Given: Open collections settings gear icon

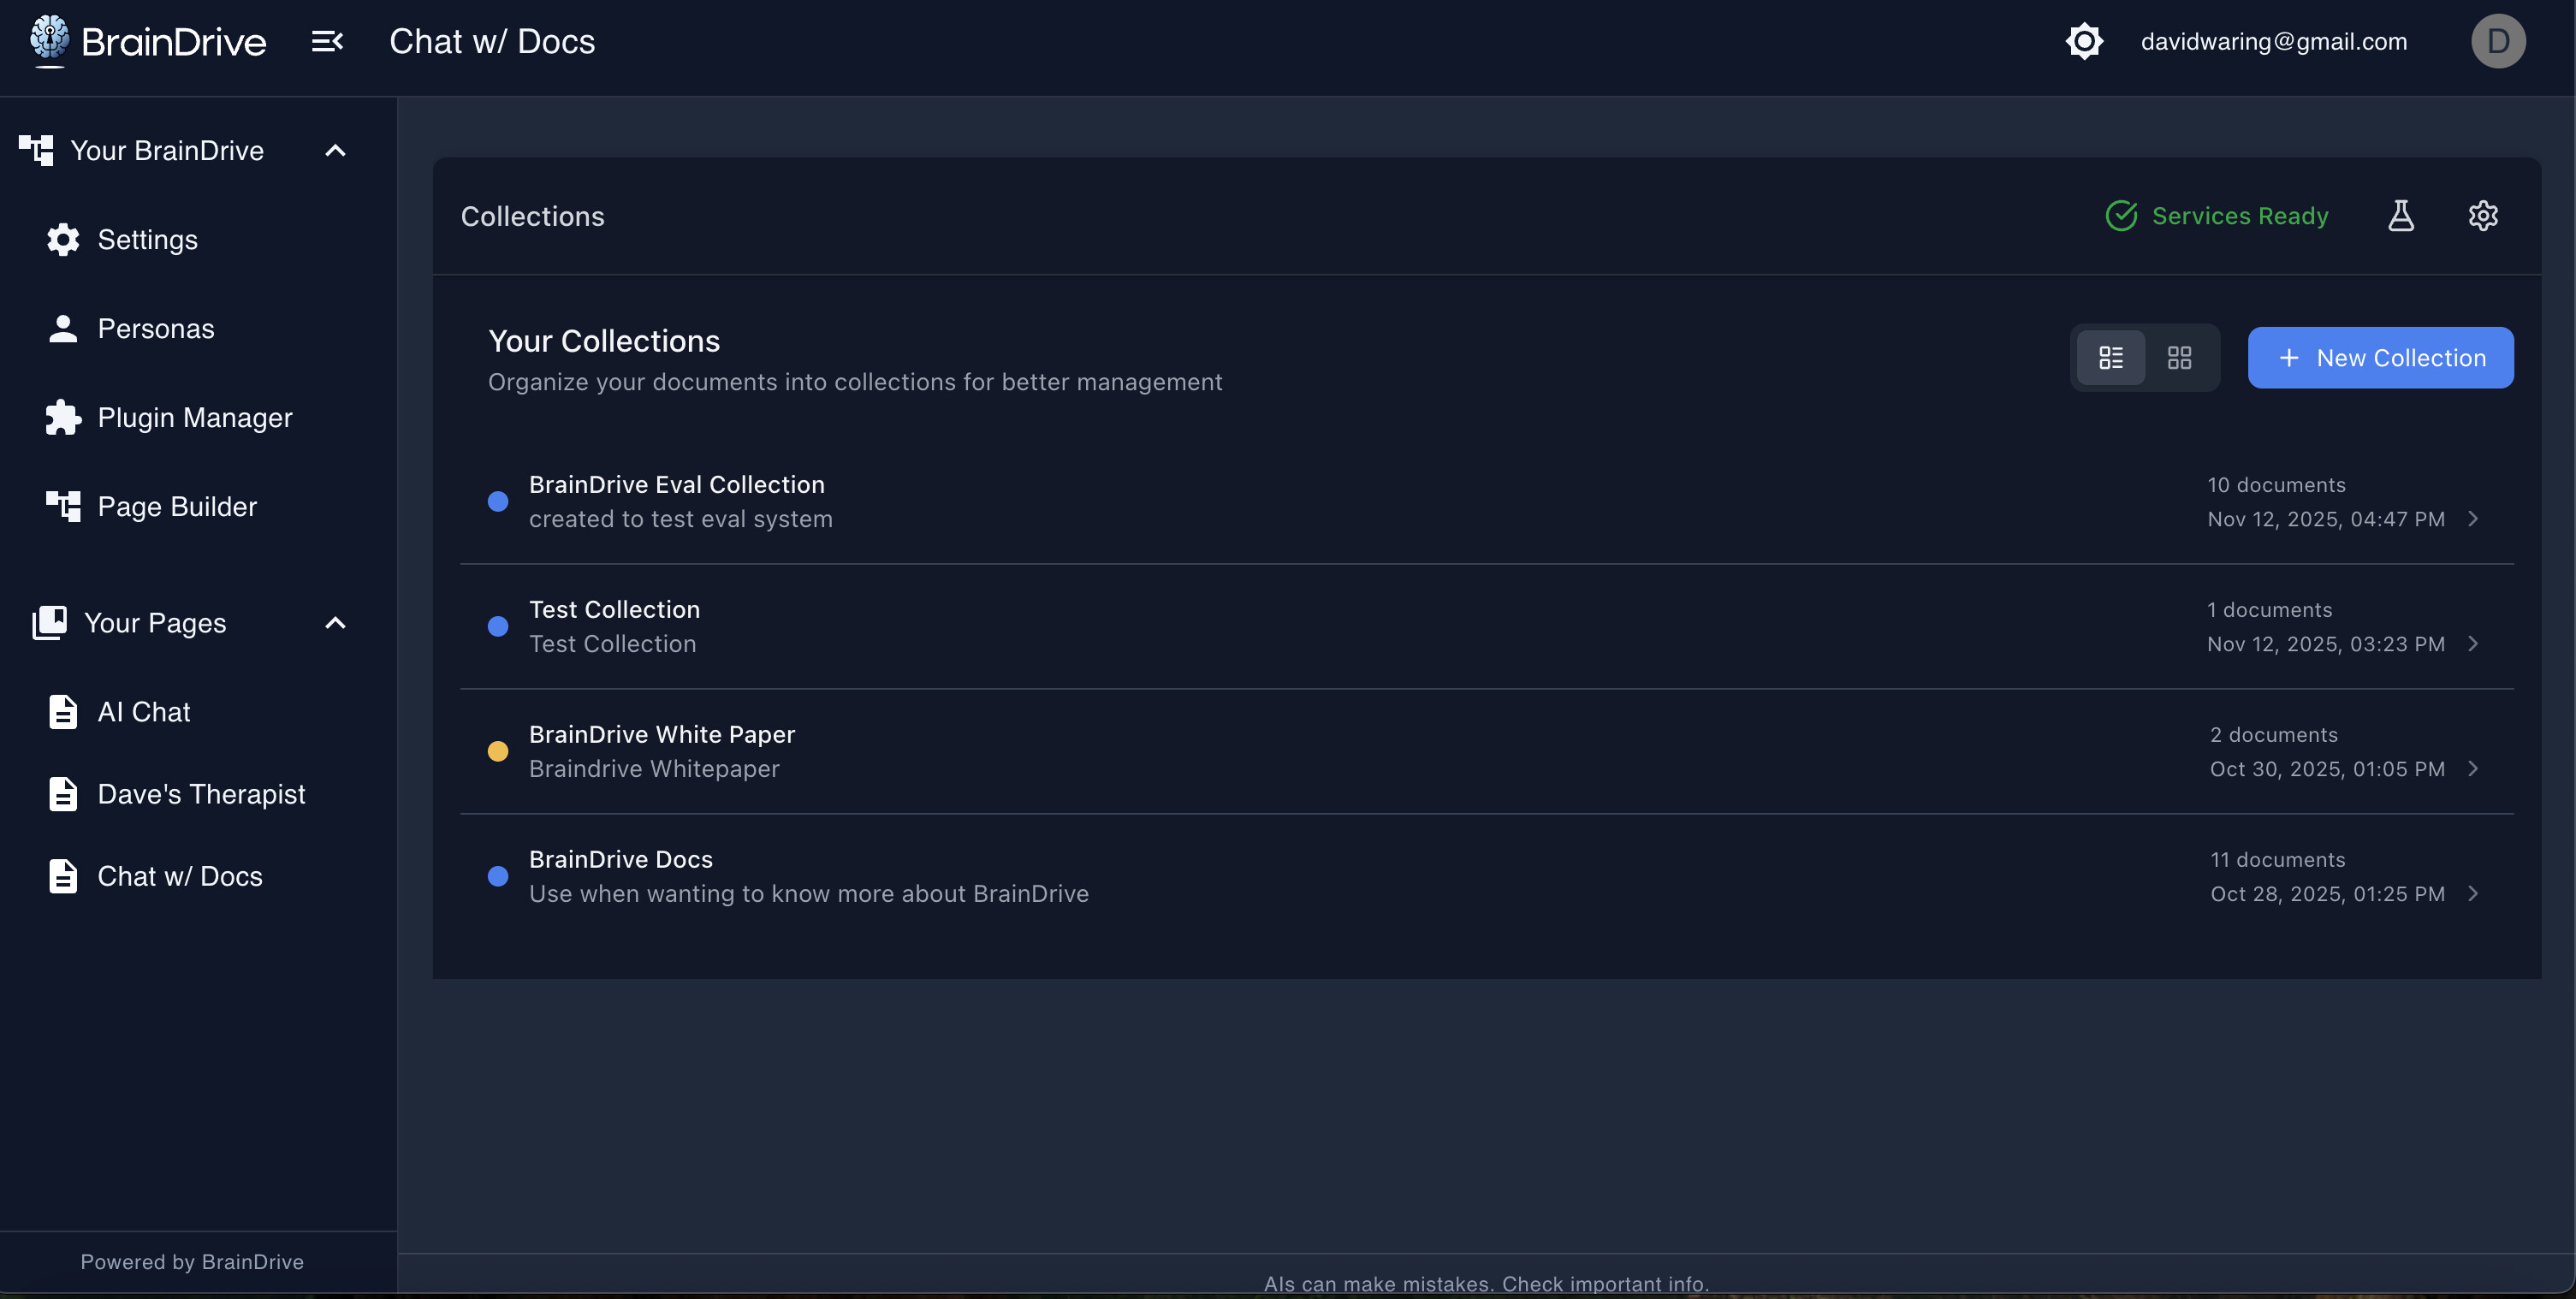Looking at the screenshot, I should point(2483,216).
